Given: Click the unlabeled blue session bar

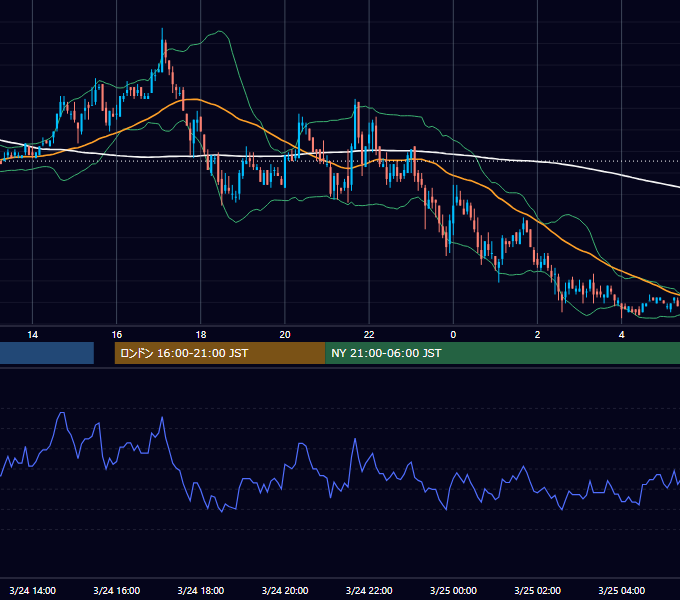Looking at the screenshot, I should point(47,353).
